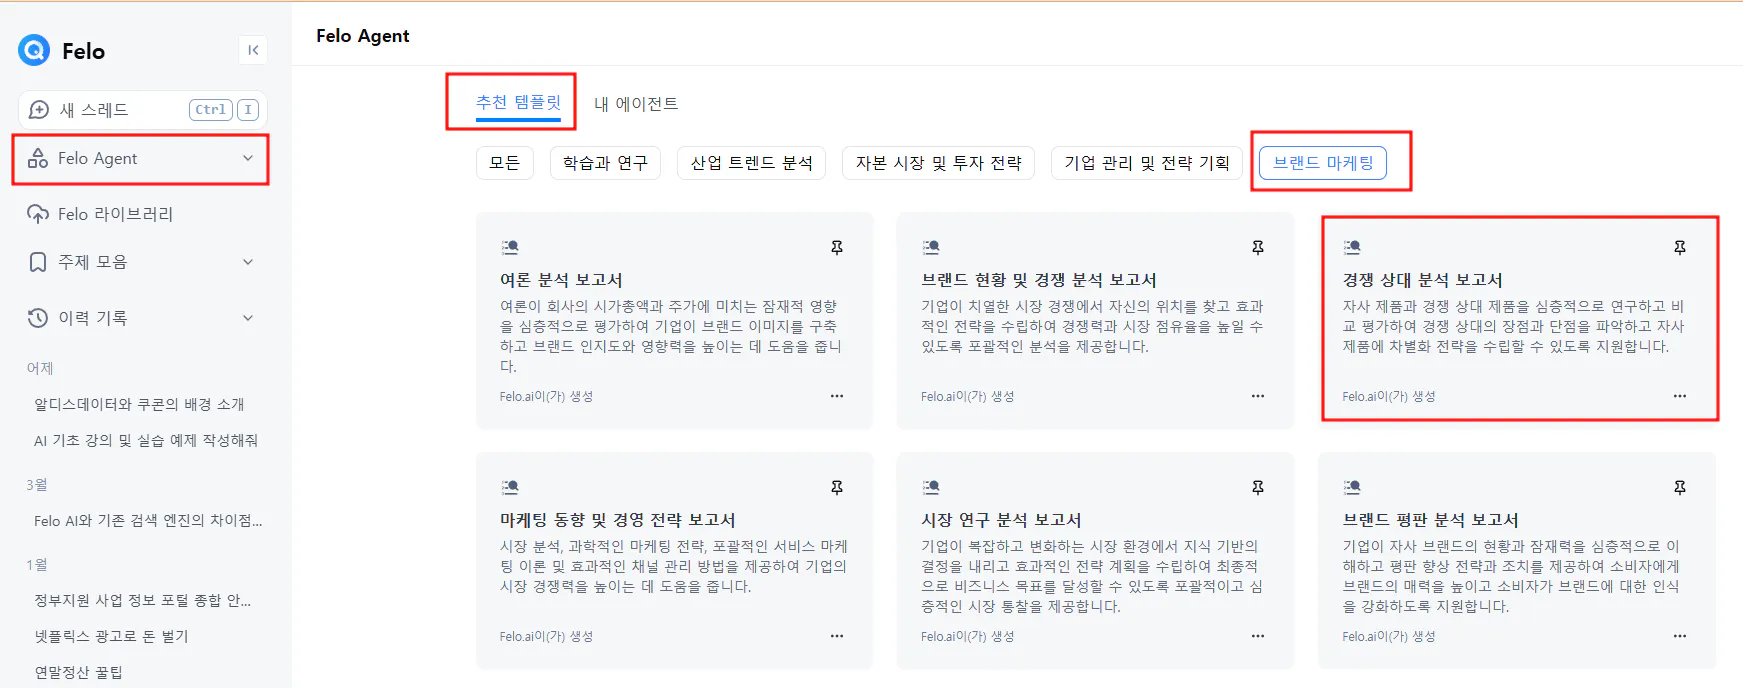Switch to the 내 에이전트 tab
1743x688 pixels.
(x=636, y=104)
